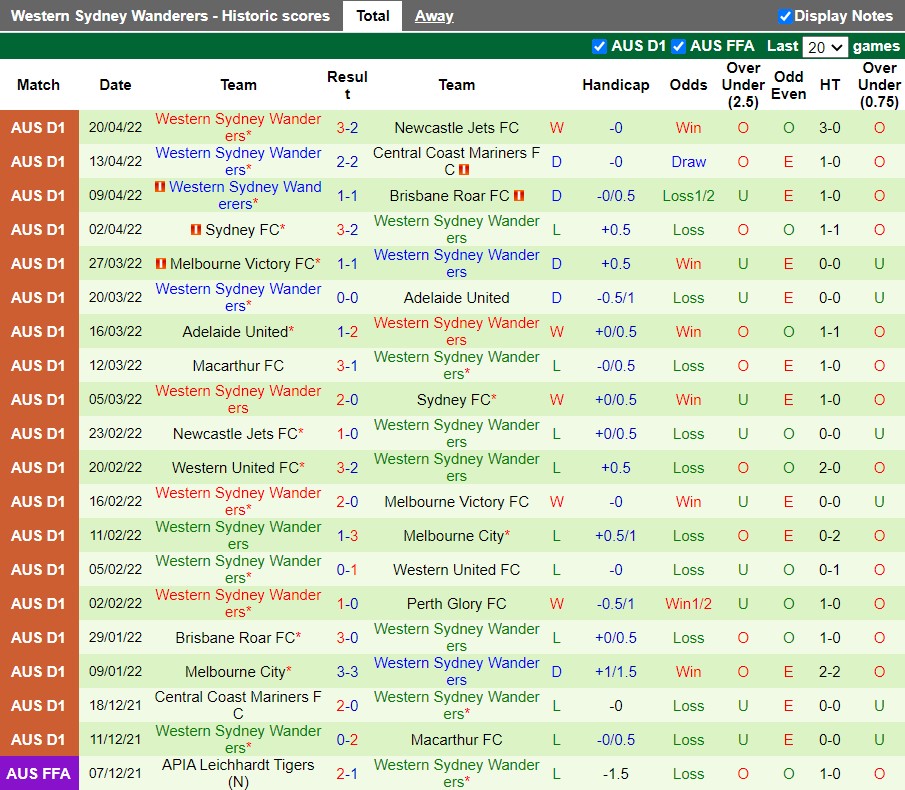Screen dimensions: 905x790
Task: Select the Total tab
Action: [372, 15]
